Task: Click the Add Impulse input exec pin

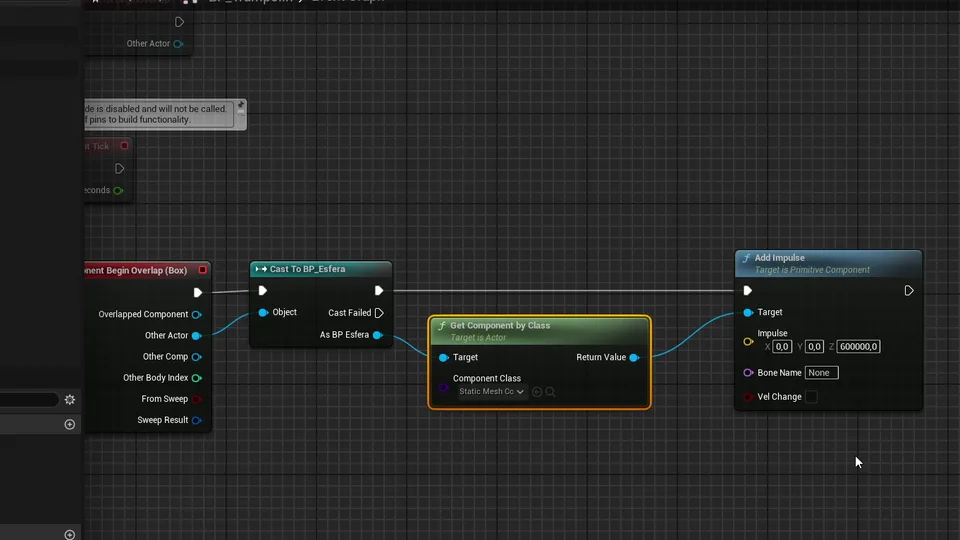Action: click(x=748, y=291)
